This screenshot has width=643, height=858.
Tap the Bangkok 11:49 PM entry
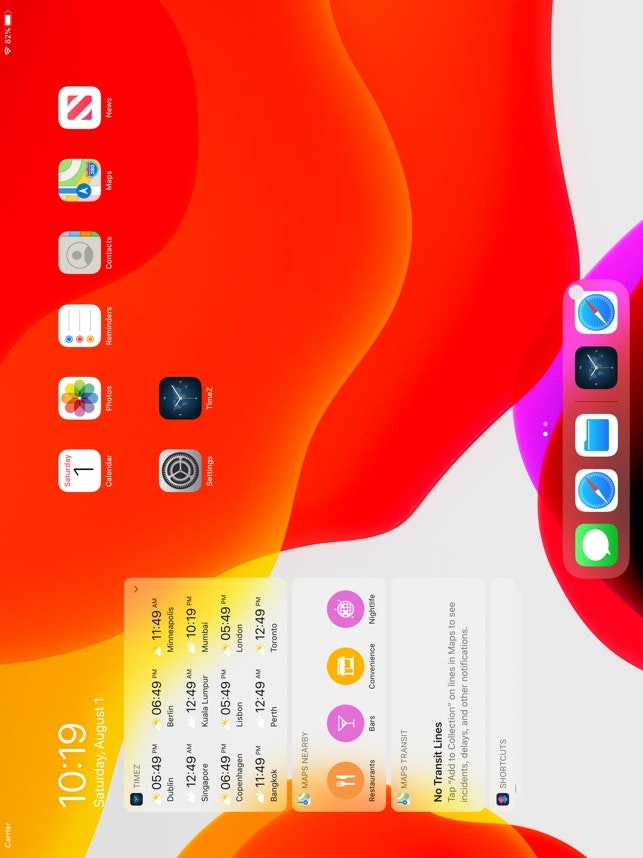[266, 773]
